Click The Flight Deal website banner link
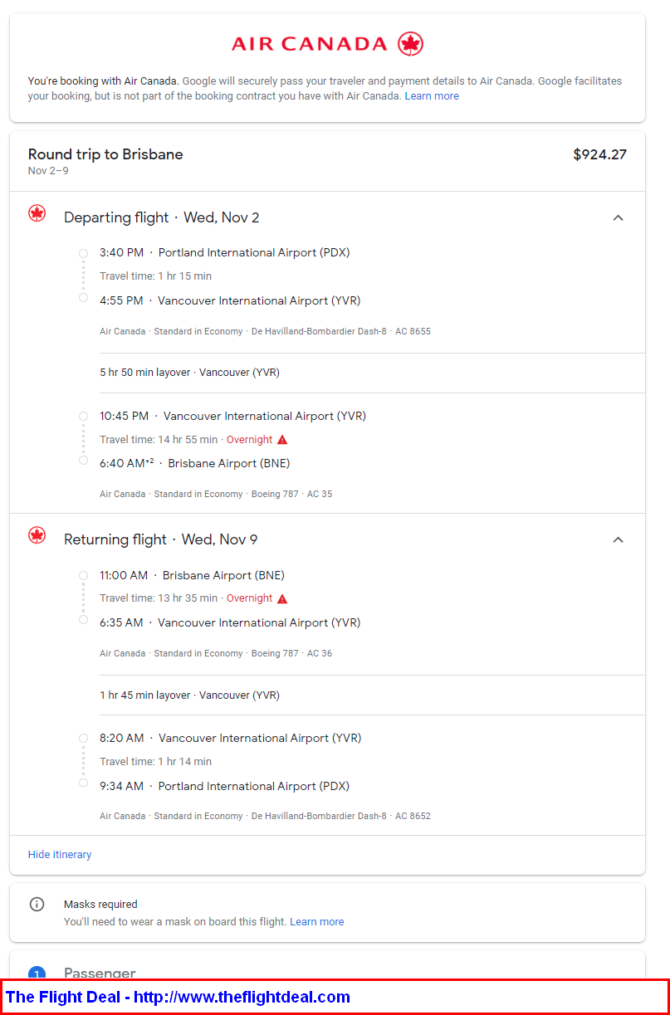670x1015 pixels. point(178,996)
